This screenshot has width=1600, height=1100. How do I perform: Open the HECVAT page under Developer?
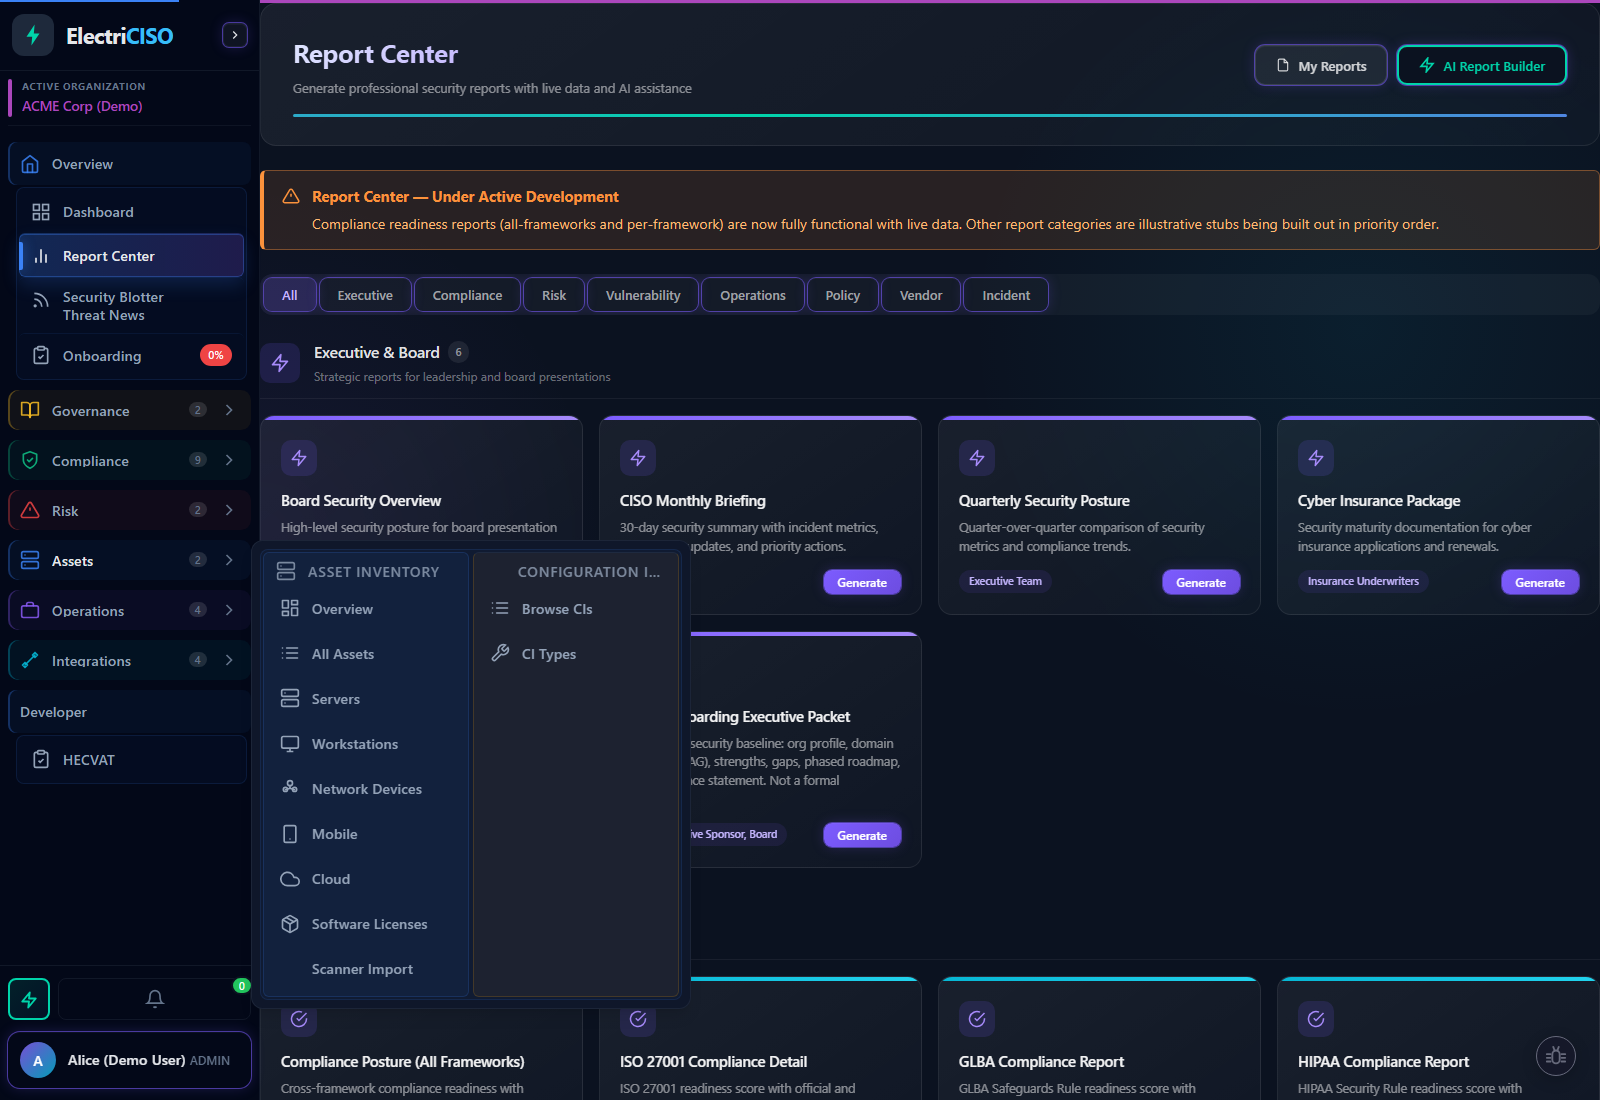click(x=89, y=760)
